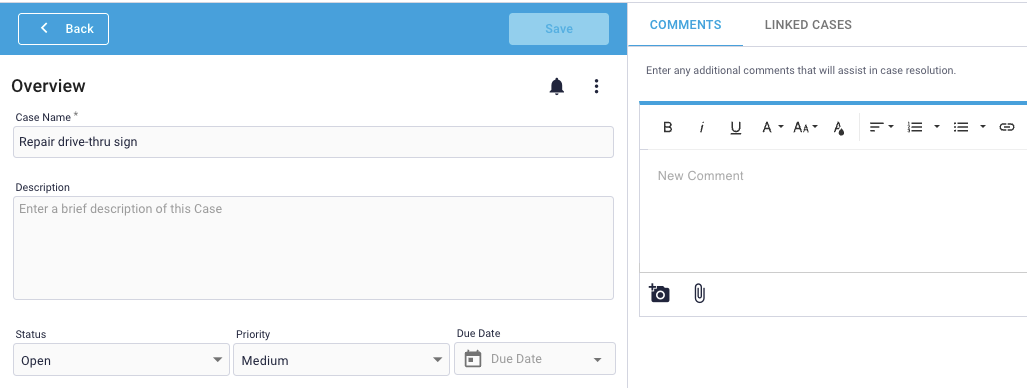This screenshot has height=388, width=1027.
Task: Open the font size AA dropdown
Action: [806, 127]
